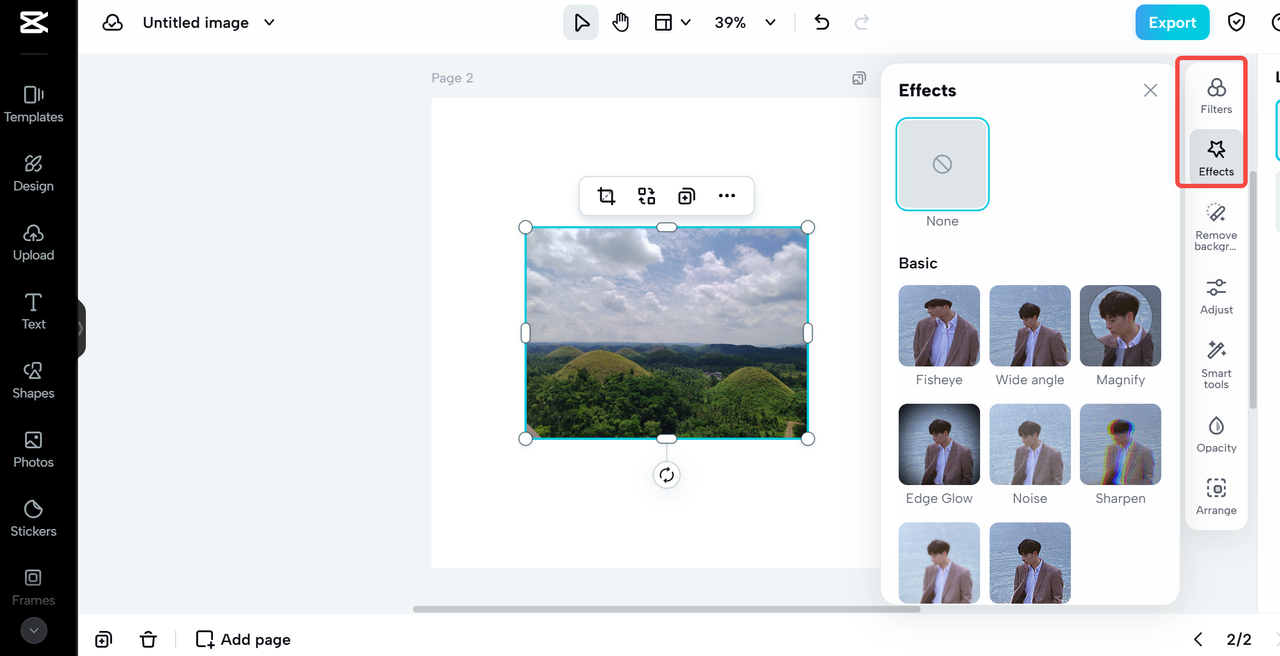Open Smart tools panel
This screenshot has width=1280, height=656.
[1216, 364]
